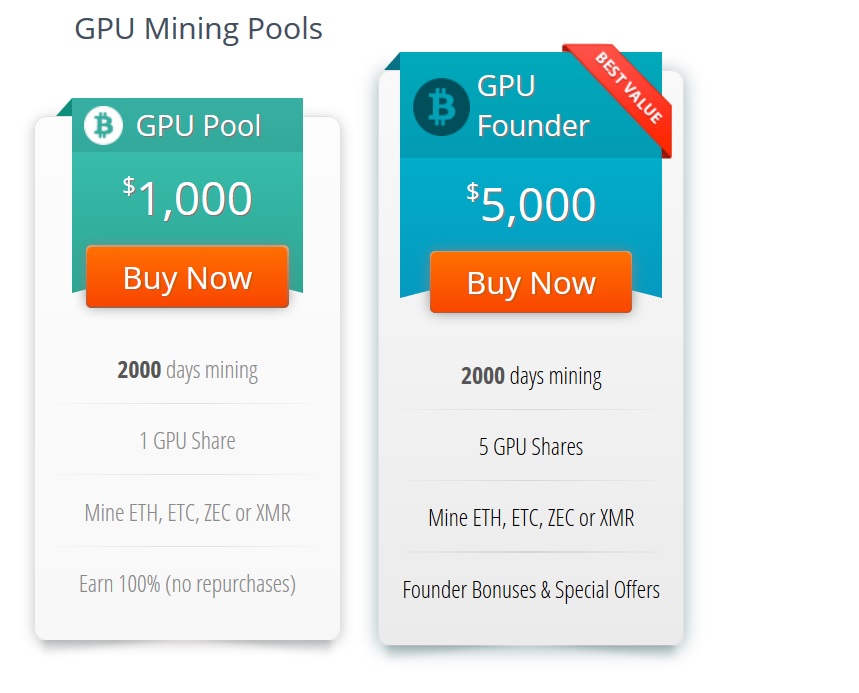Click the 1 GPU Share feature line
The height and width of the screenshot is (693, 859).
coord(188,440)
